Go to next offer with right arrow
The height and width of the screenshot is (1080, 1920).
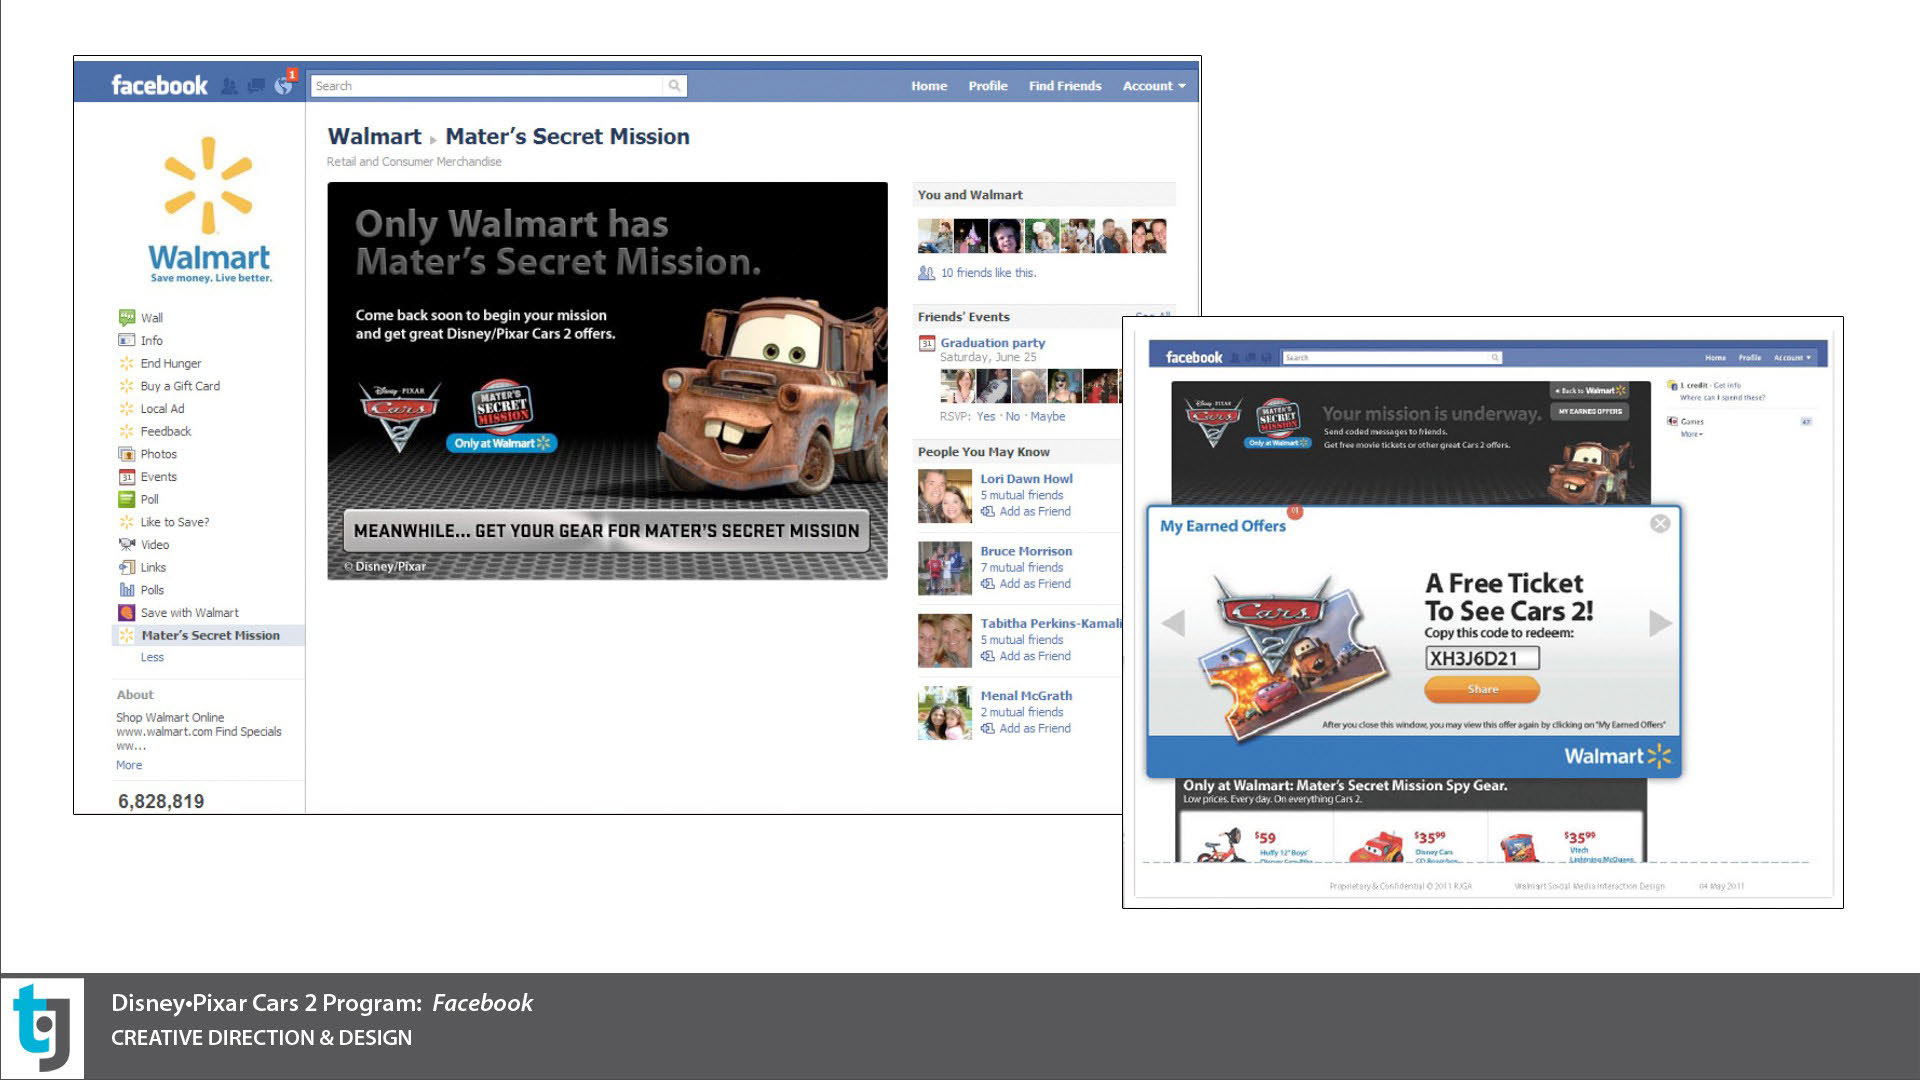pyautogui.click(x=1660, y=623)
